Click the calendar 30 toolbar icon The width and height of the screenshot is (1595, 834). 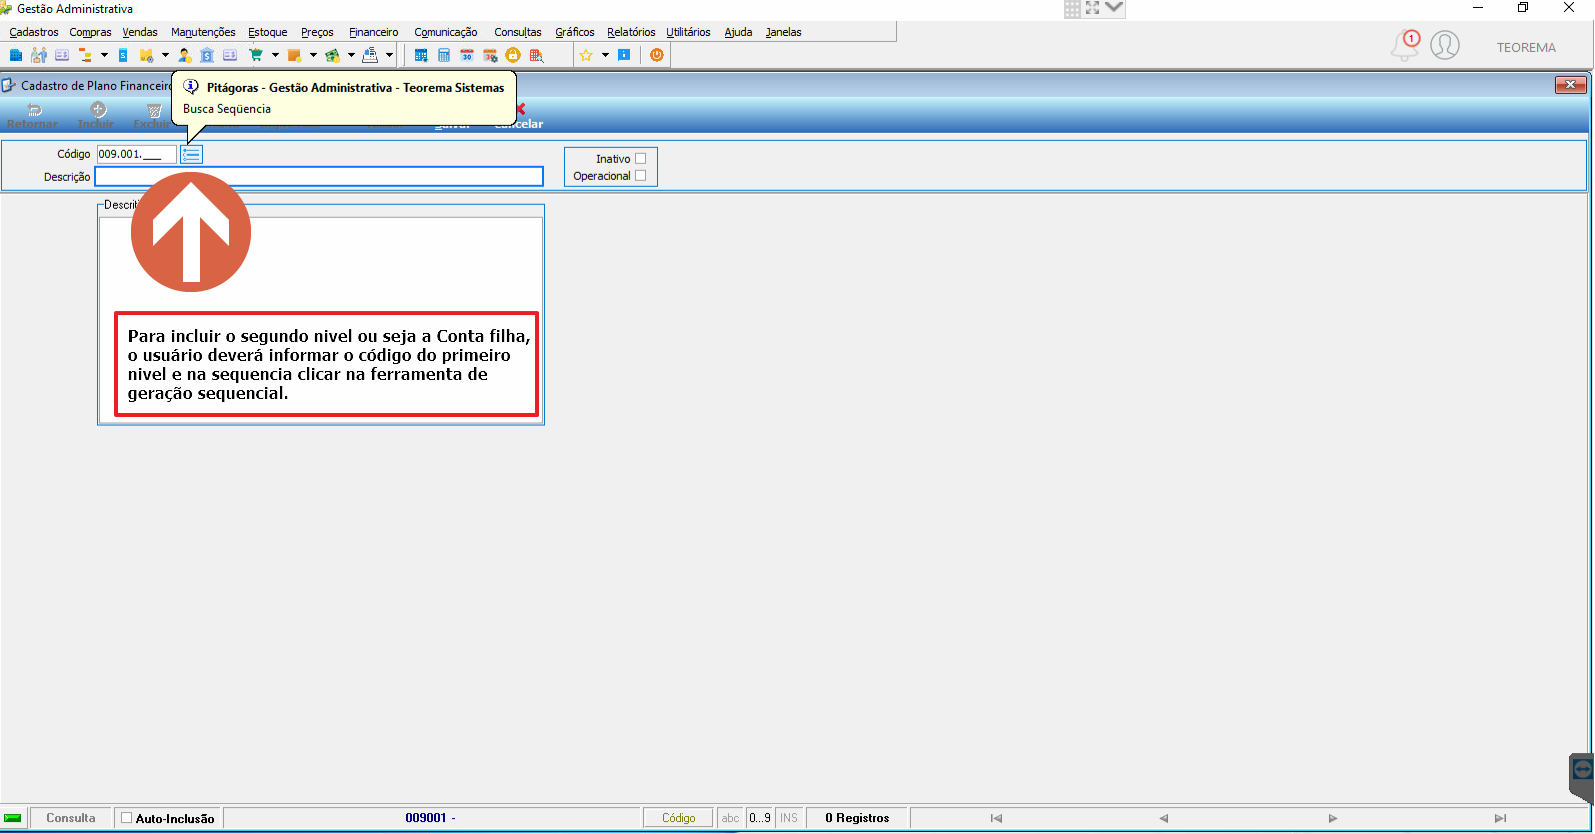click(x=467, y=55)
